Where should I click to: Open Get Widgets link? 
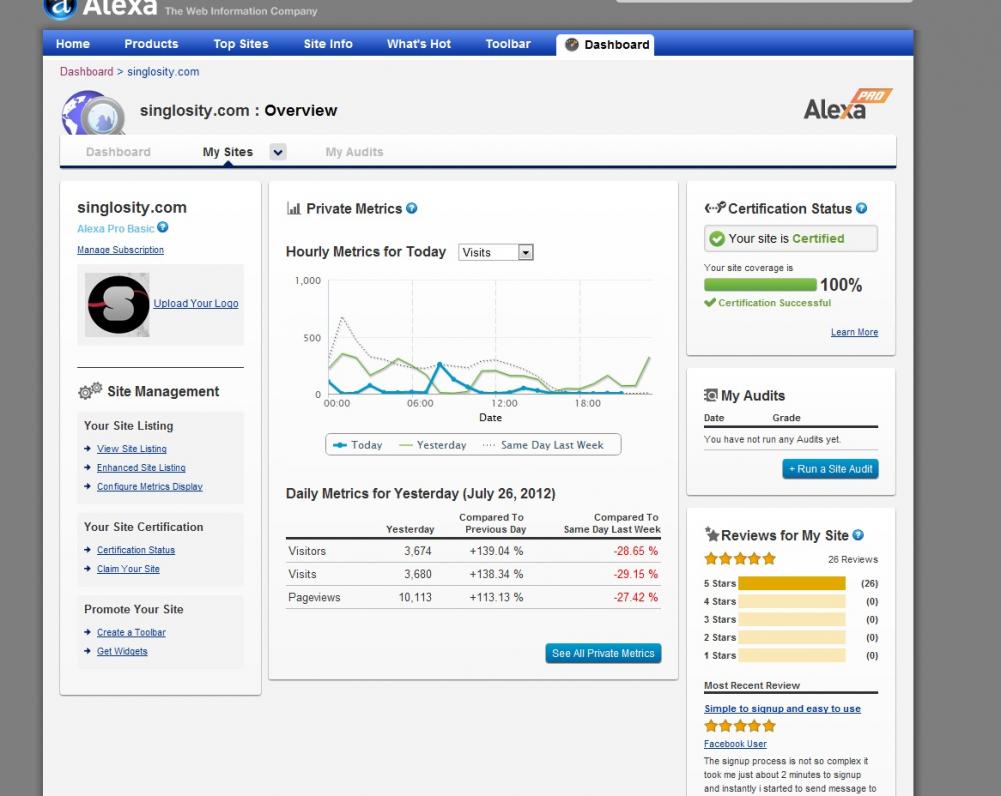122,651
